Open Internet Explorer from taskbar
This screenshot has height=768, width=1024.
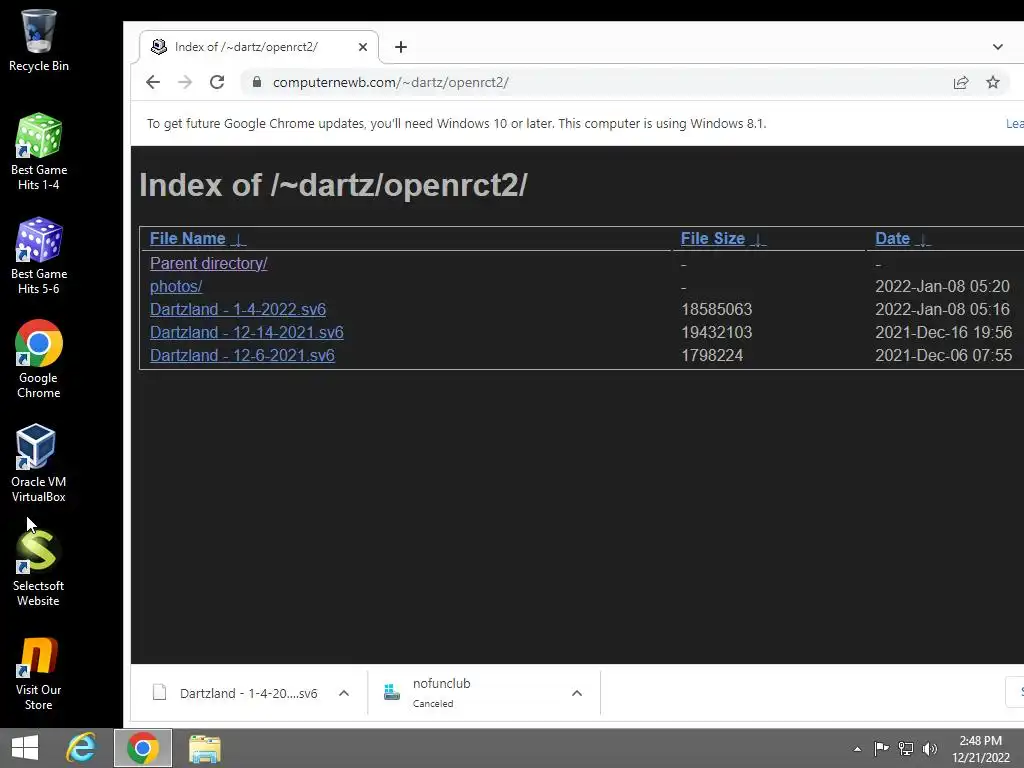[x=82, y=748]
